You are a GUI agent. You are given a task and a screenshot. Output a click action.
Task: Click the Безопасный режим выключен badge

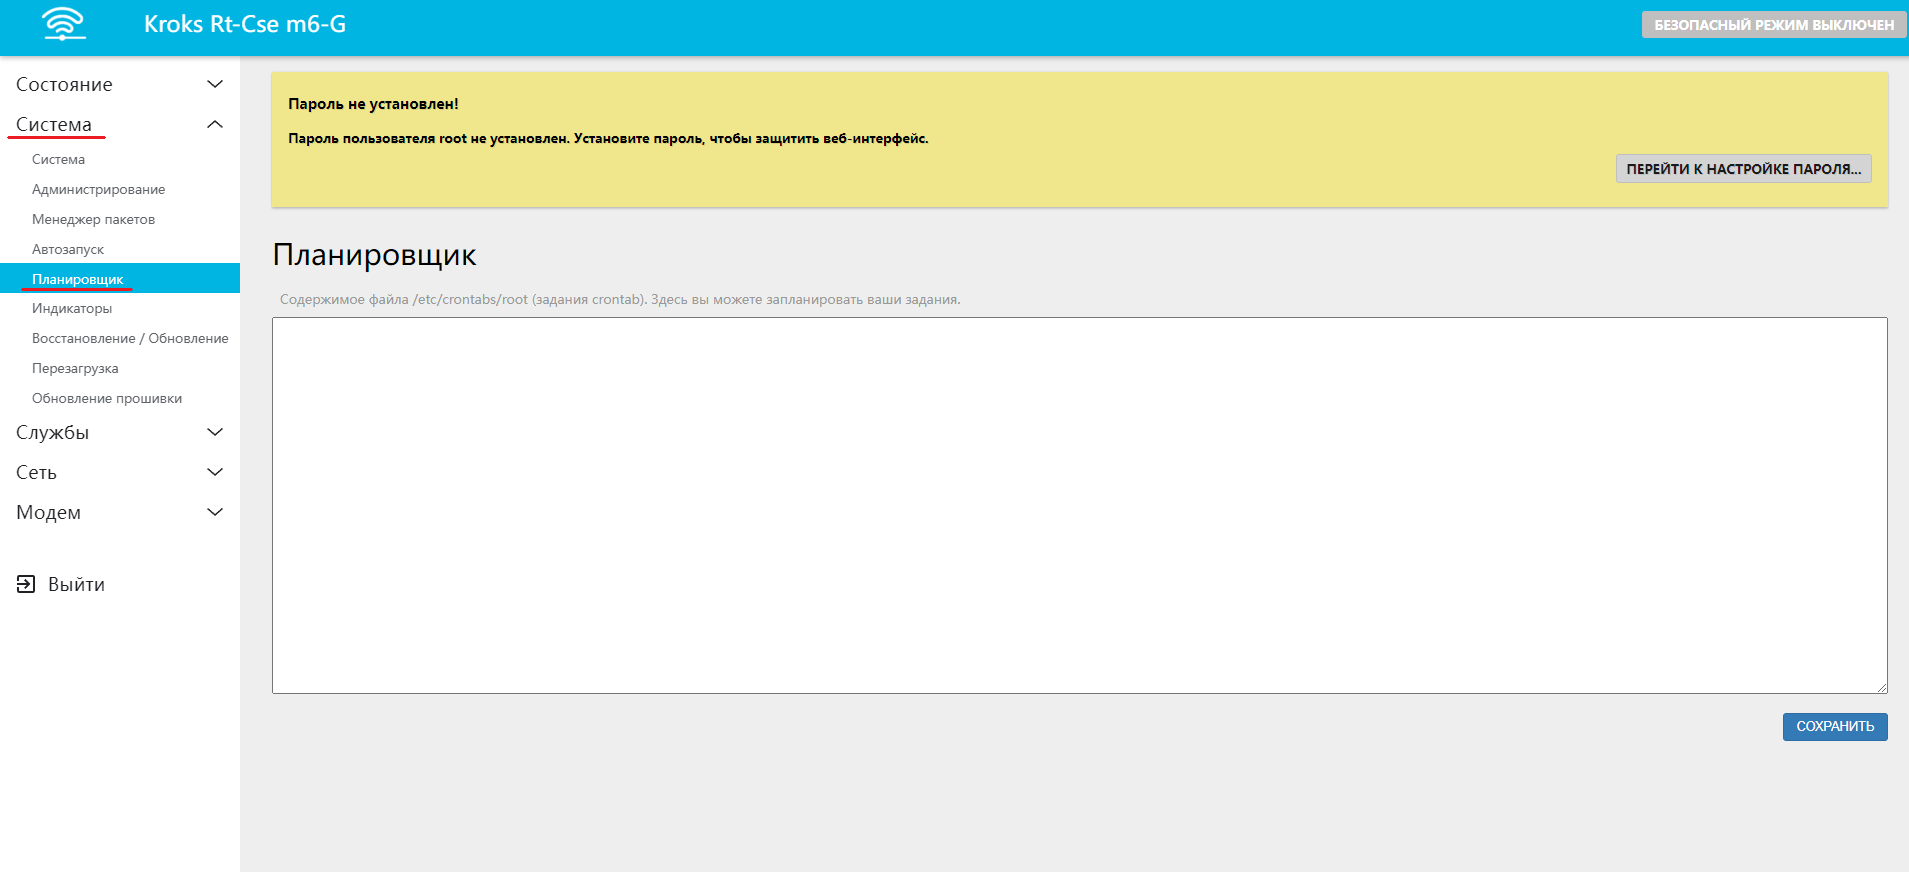point(1773,25)
